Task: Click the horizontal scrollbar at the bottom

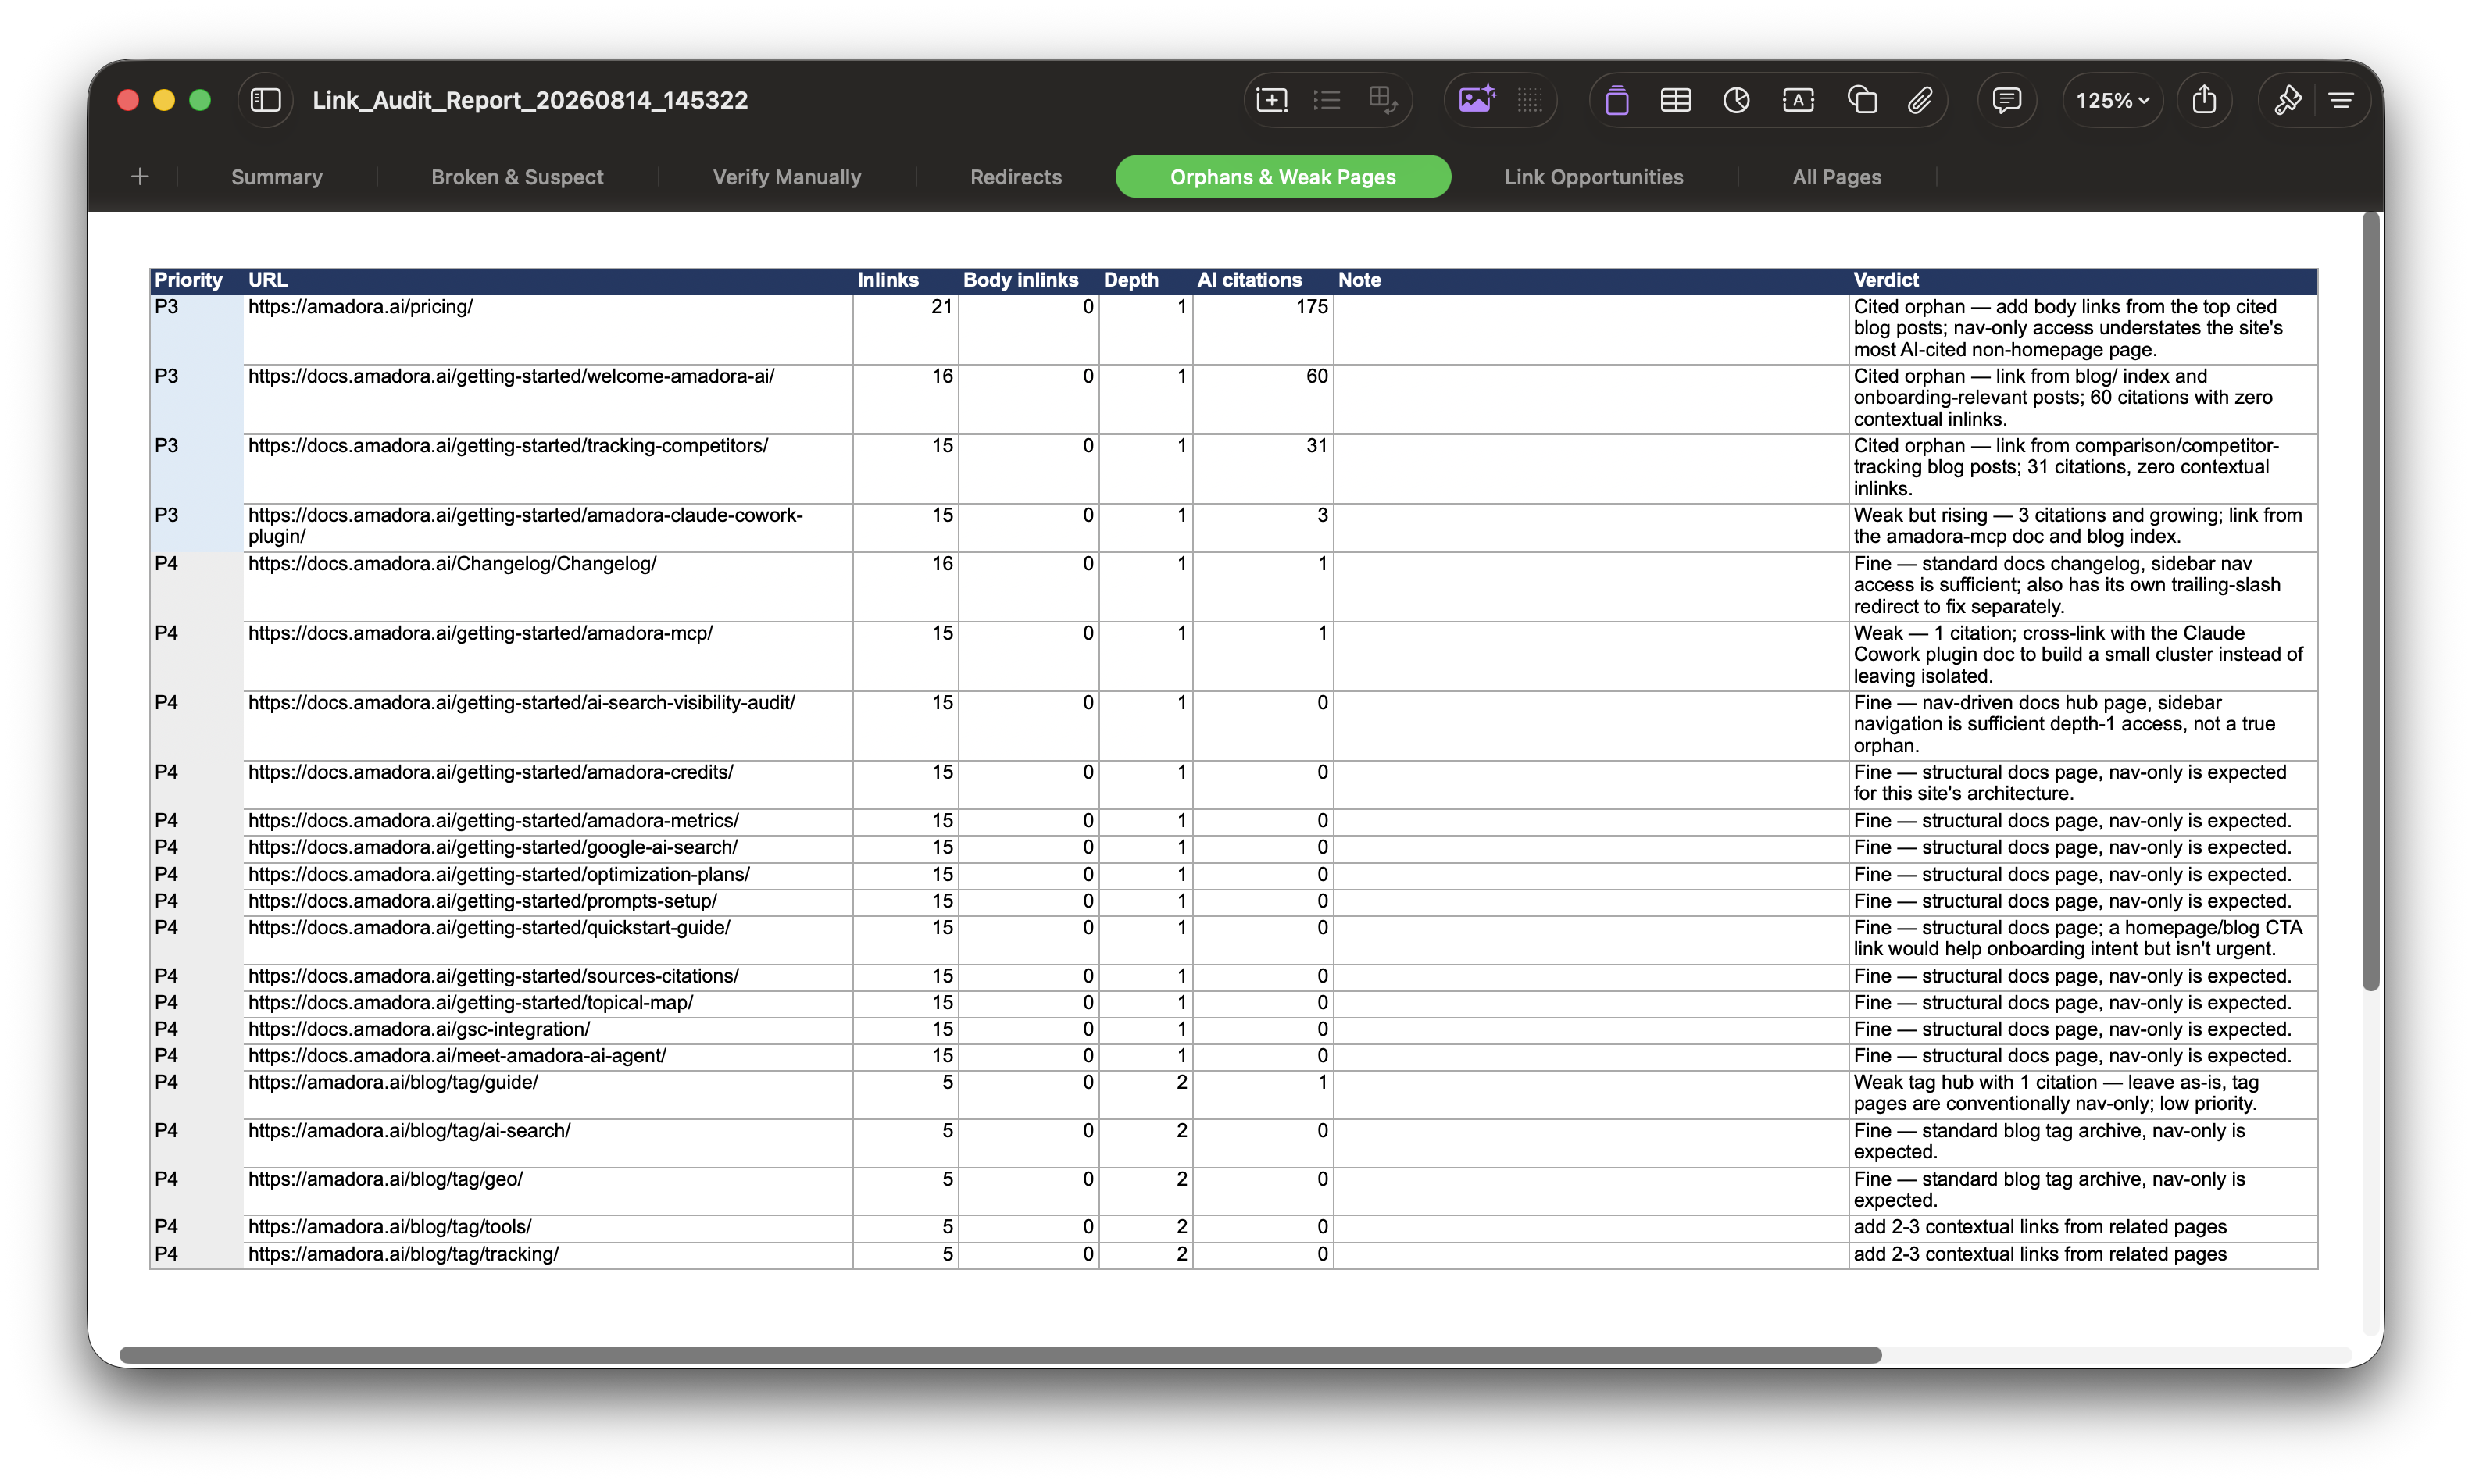Action: click(x=1000, y=1355)
